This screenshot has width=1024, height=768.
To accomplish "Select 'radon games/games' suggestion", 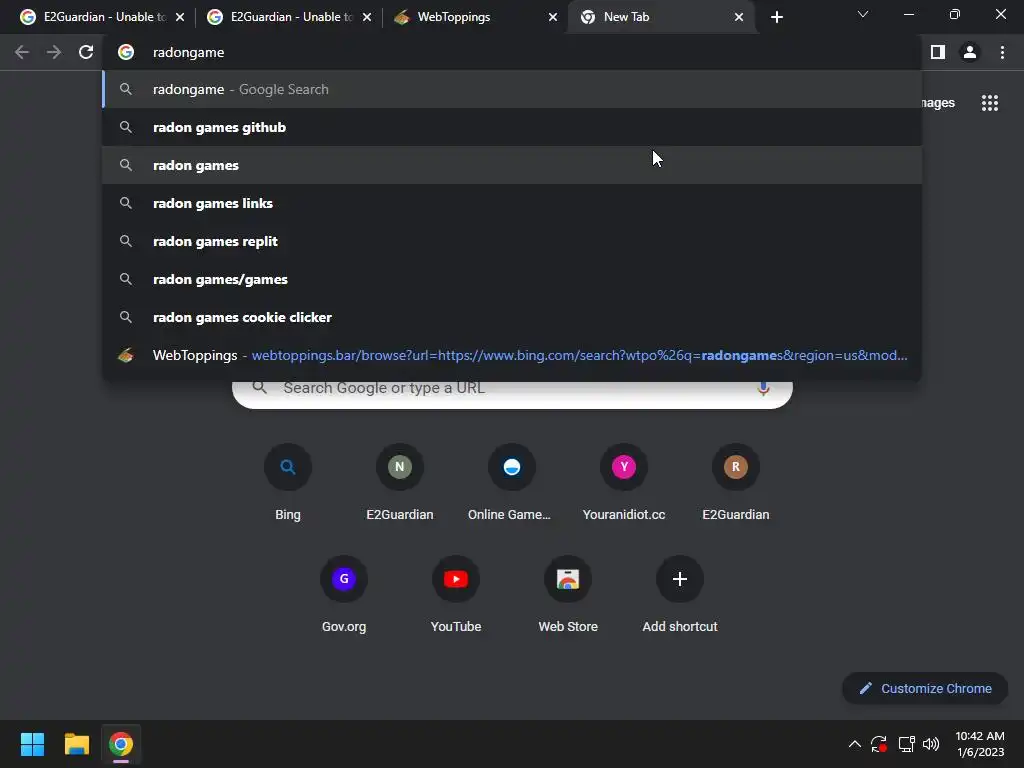I will pos(512,279).
